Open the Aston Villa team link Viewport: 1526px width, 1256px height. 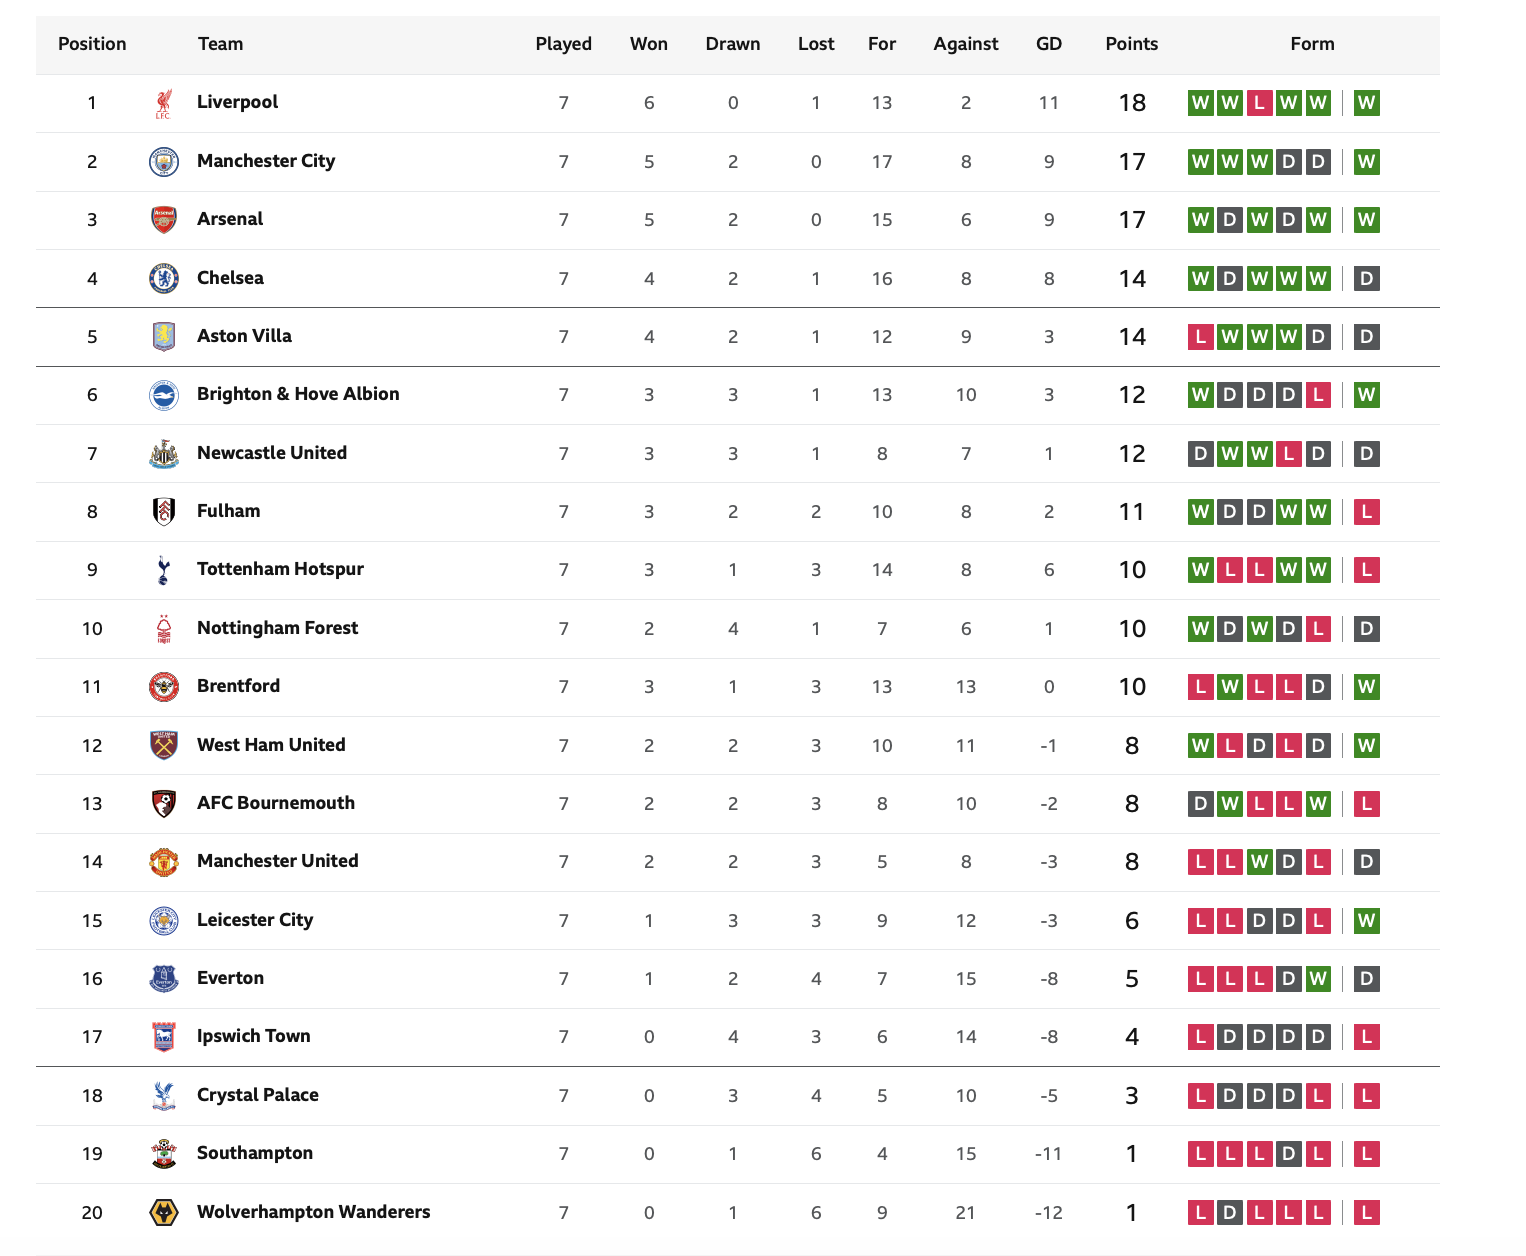(x=244, y=336)
